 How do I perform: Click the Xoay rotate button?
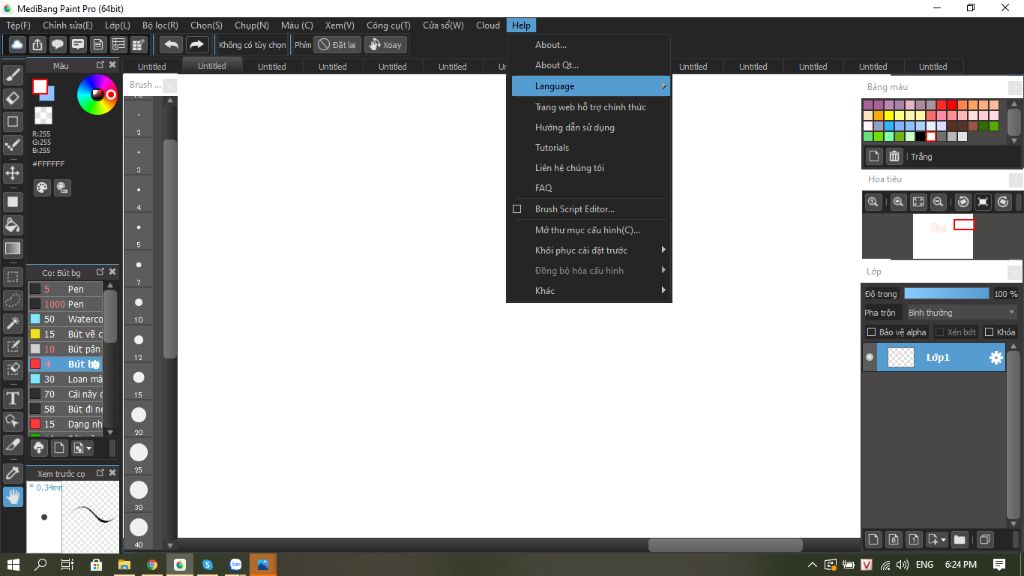click(385, 44)
